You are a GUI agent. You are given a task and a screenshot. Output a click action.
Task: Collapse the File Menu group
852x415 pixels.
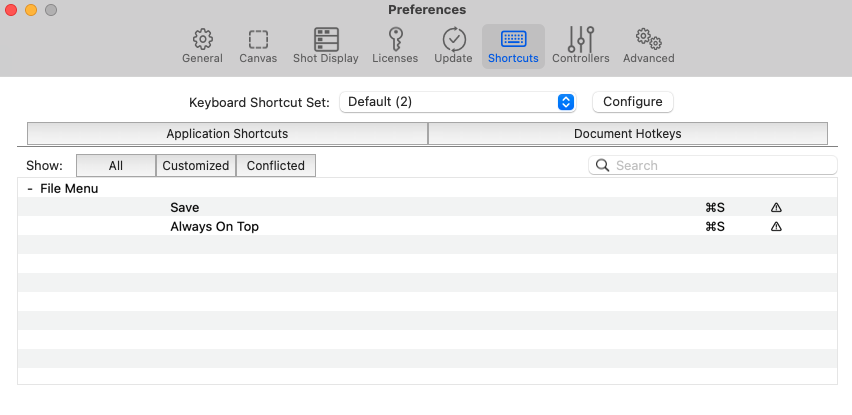30,189
